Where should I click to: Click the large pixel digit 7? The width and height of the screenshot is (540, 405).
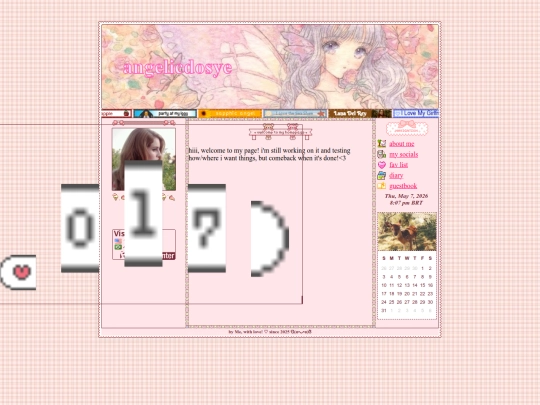click(x=207, y=228)
